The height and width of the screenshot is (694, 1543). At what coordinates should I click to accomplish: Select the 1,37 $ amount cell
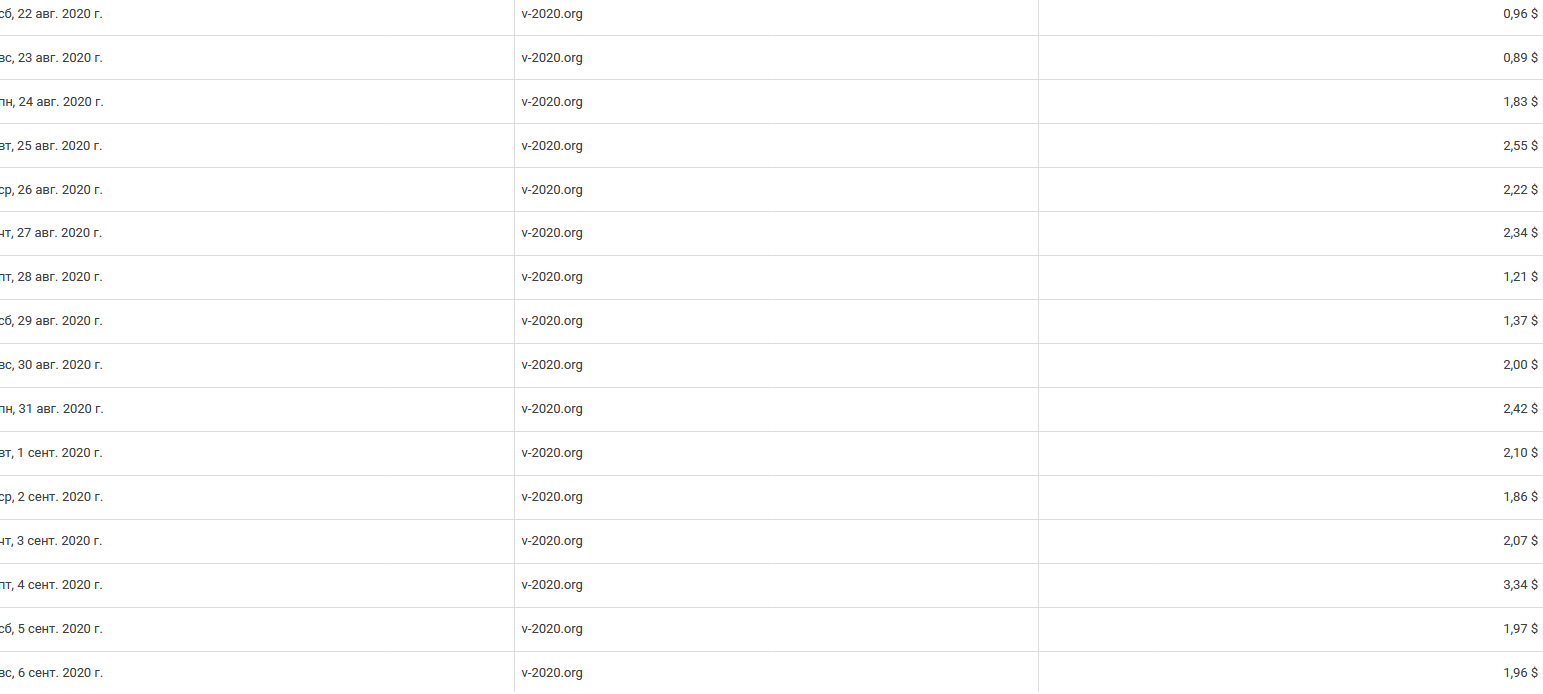pyautogui.click(x=1520, y=321)
